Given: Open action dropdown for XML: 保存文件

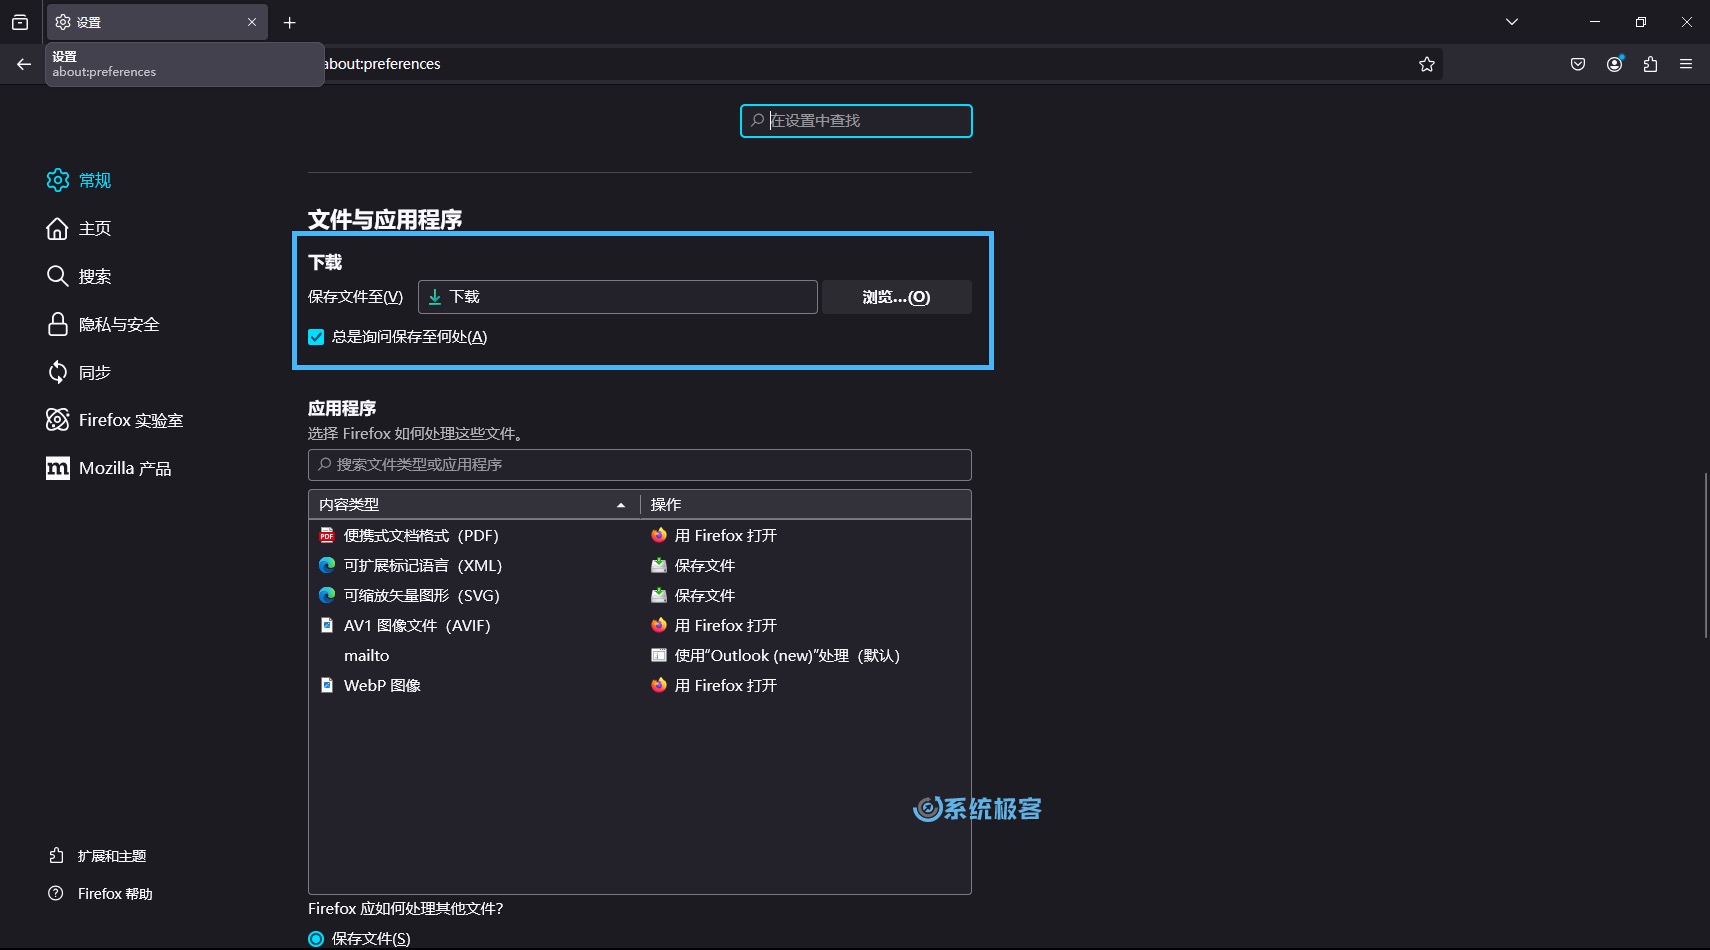Looking at the screenshot, I should [x=806, y=566].
